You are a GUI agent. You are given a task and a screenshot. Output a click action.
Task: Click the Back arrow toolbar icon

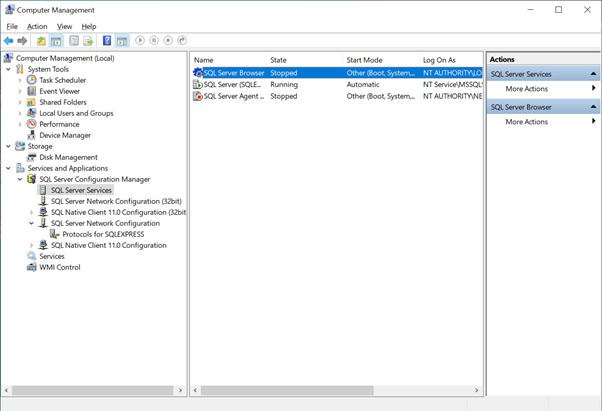(8, 41)
